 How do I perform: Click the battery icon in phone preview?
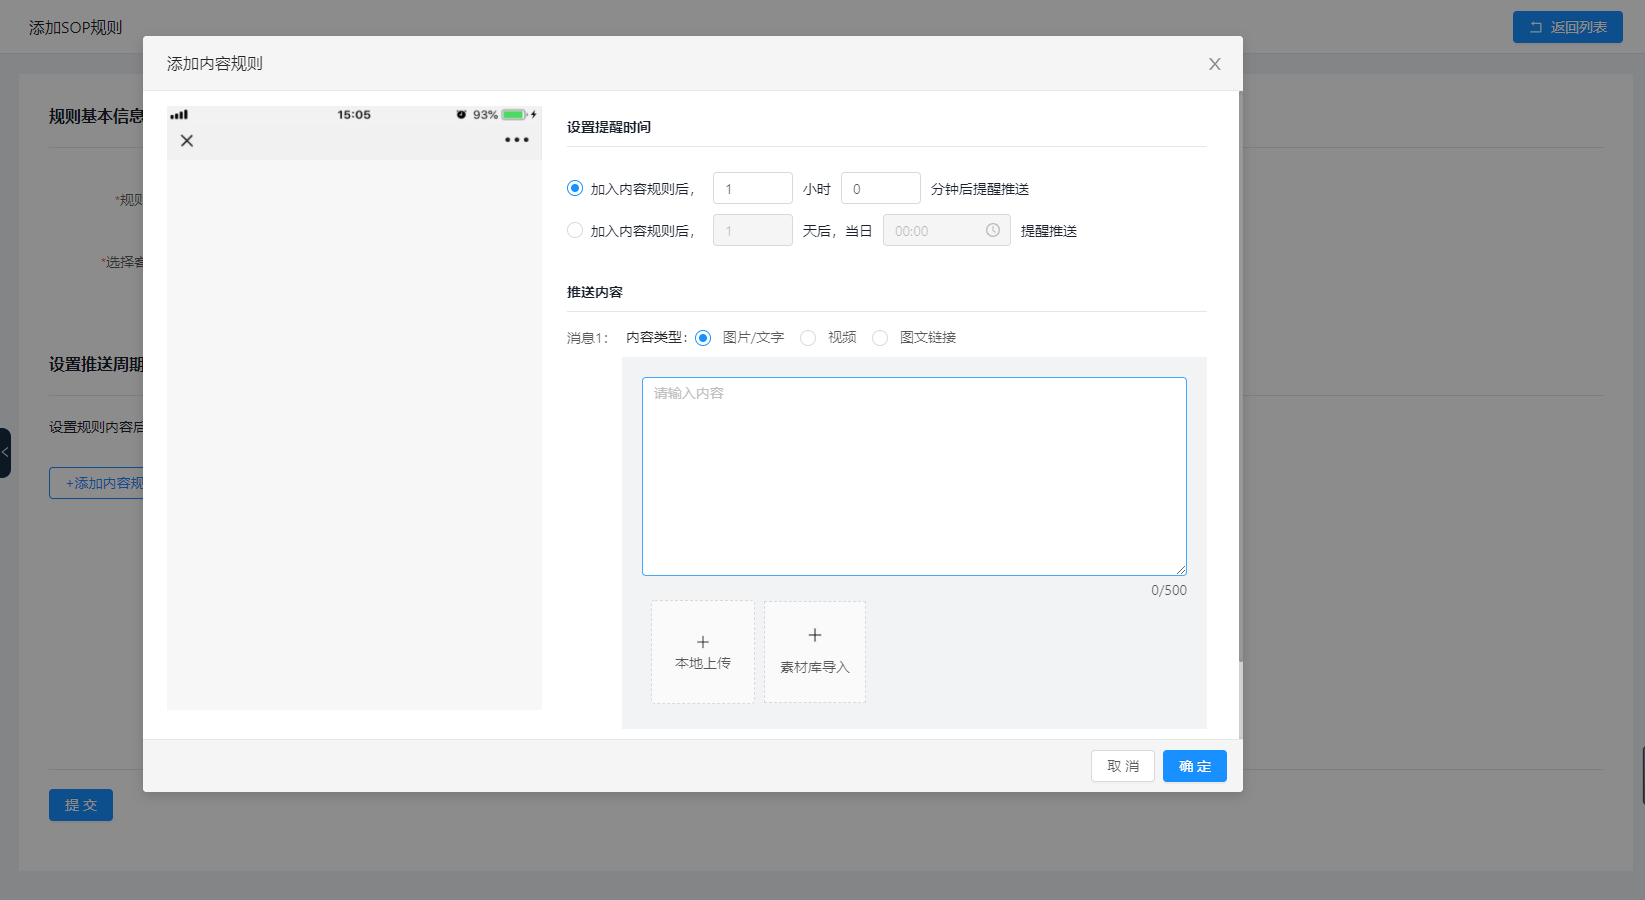coord(515,115)
